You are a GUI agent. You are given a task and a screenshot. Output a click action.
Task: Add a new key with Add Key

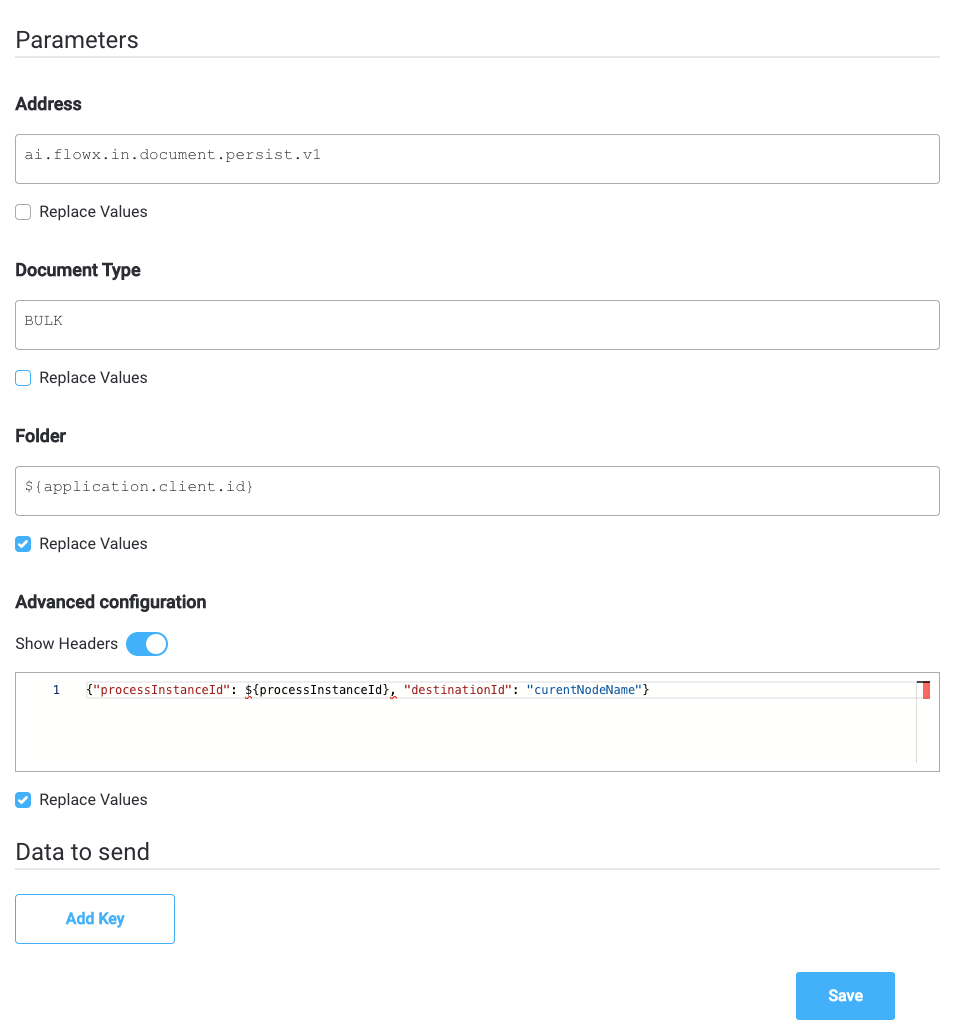coord(95,919)
